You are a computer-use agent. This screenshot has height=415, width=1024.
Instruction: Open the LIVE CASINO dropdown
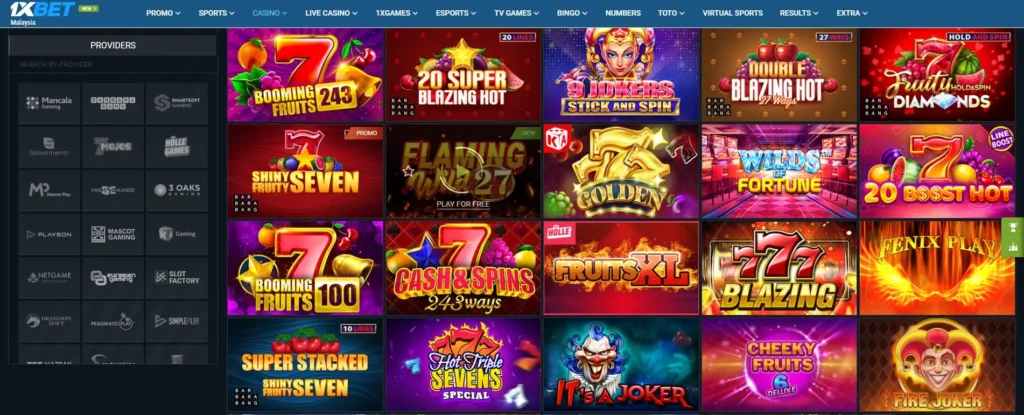point(331,13)
